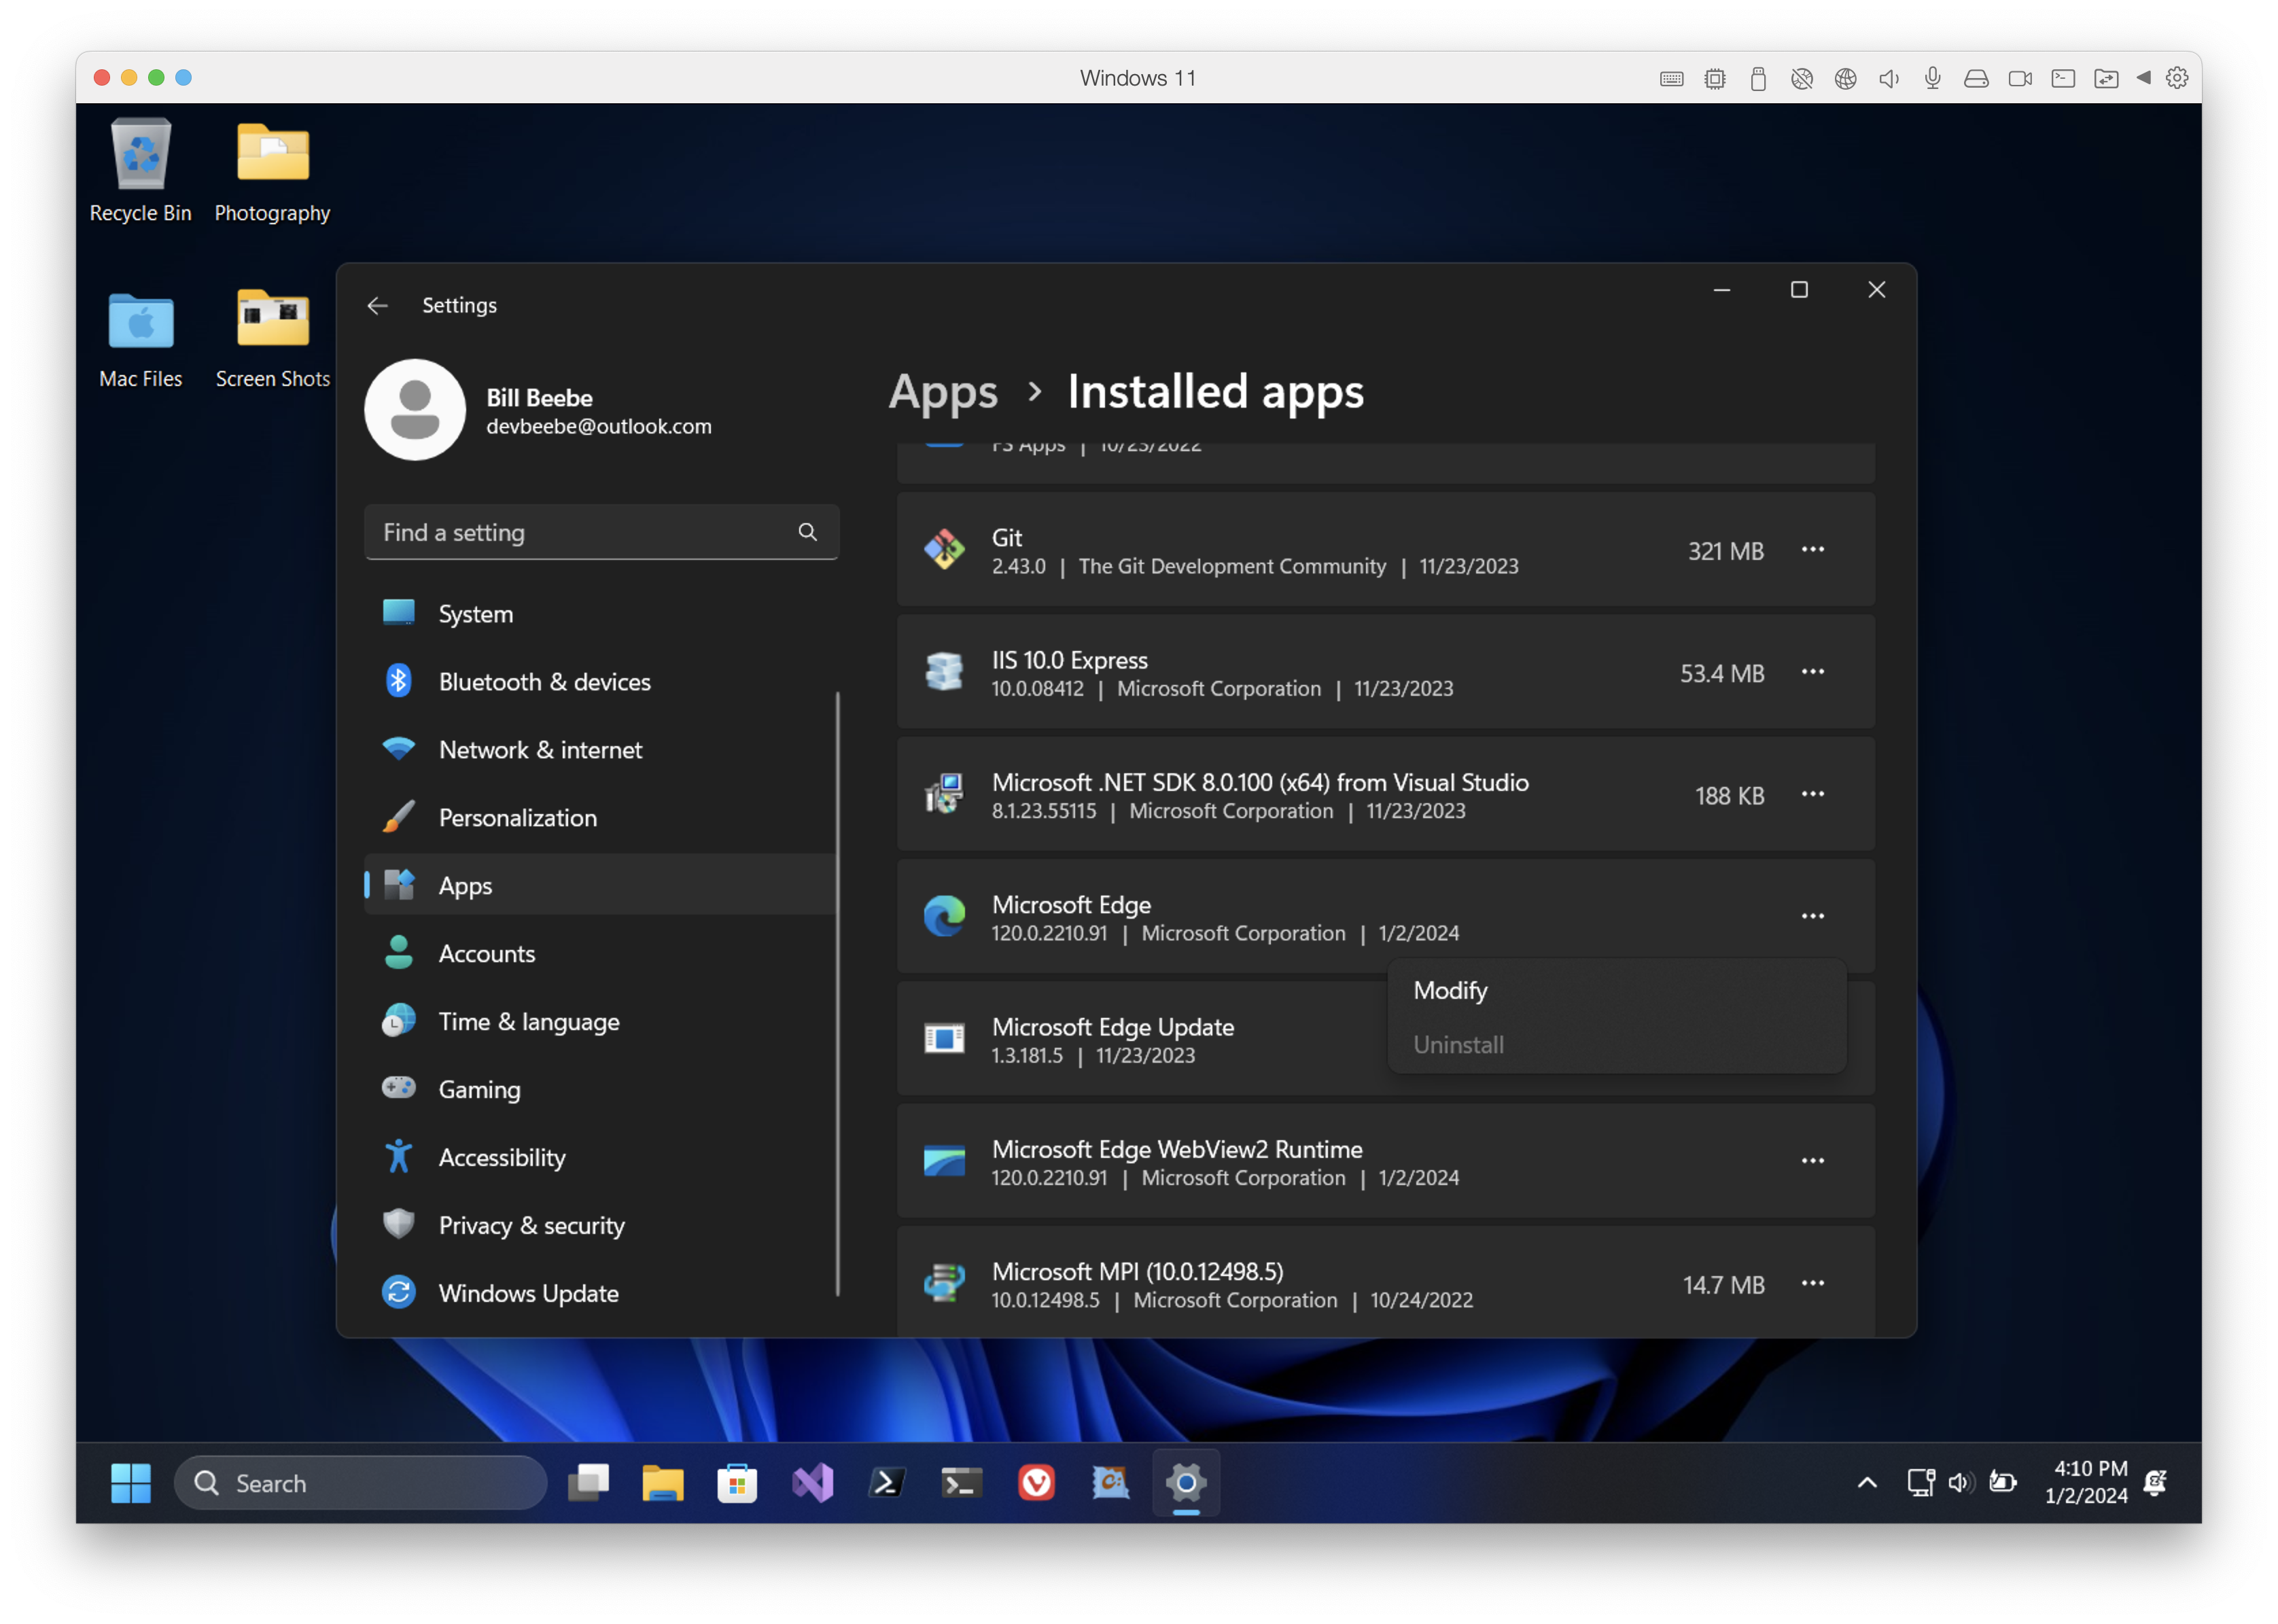2278x1624 pixels.
Task: Select the Photography desktop folder
Action: coord(272,171)
